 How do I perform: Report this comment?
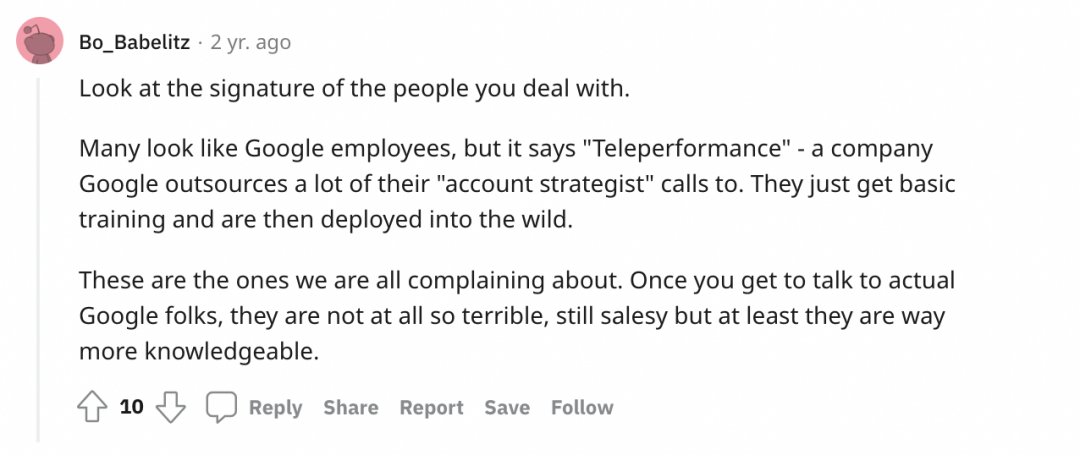[x=431, y=408]
